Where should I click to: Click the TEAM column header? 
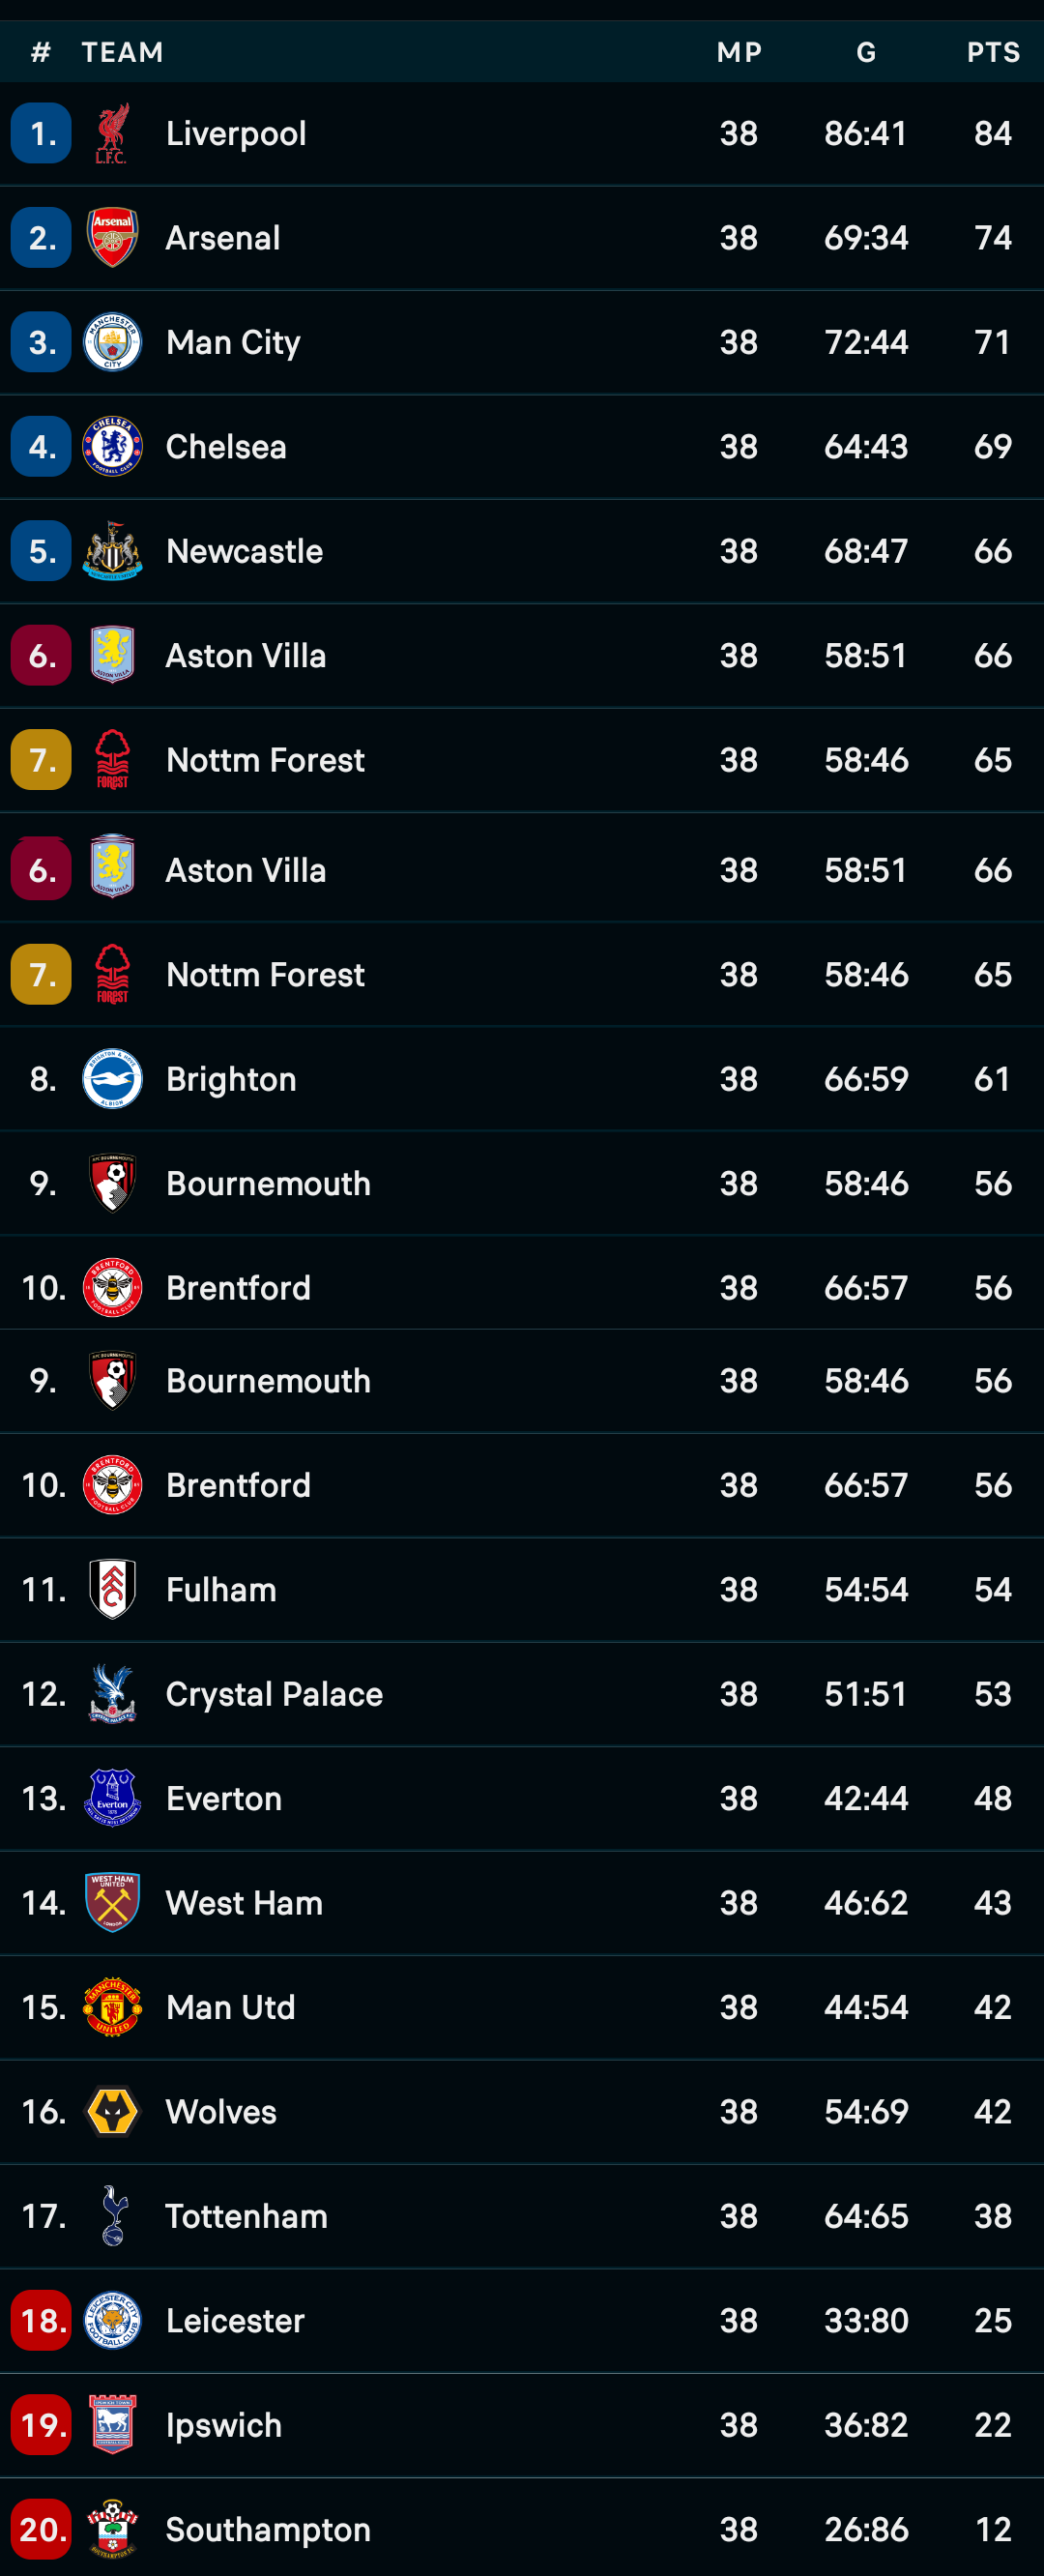coord(122,52)
